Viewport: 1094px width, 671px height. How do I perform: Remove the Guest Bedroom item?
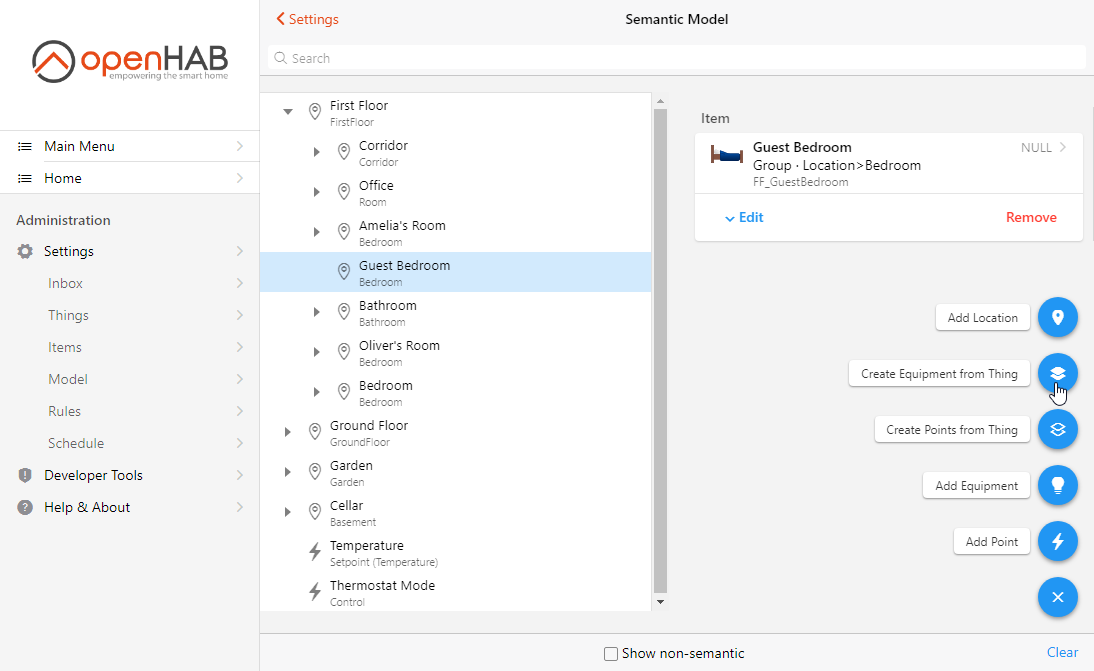coord(1030,217)
